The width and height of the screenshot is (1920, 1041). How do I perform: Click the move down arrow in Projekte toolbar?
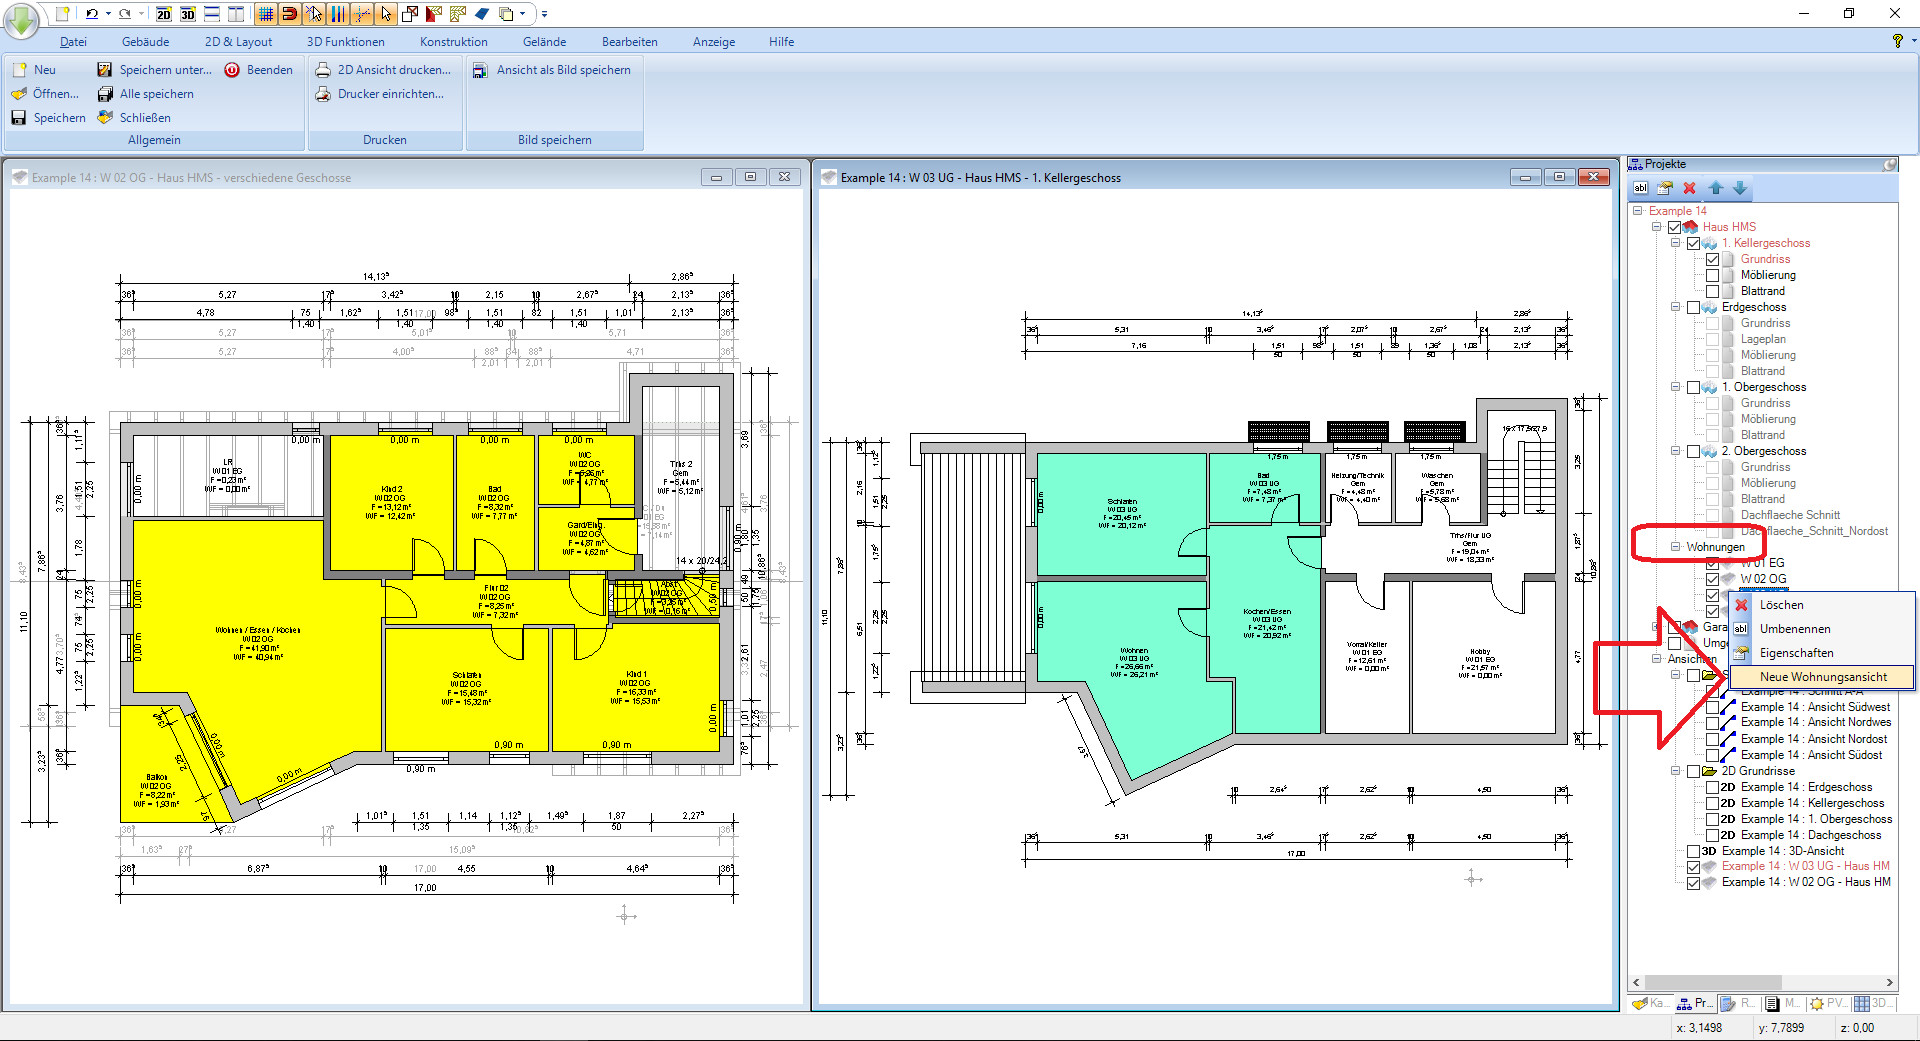(x=1740, y=188)
